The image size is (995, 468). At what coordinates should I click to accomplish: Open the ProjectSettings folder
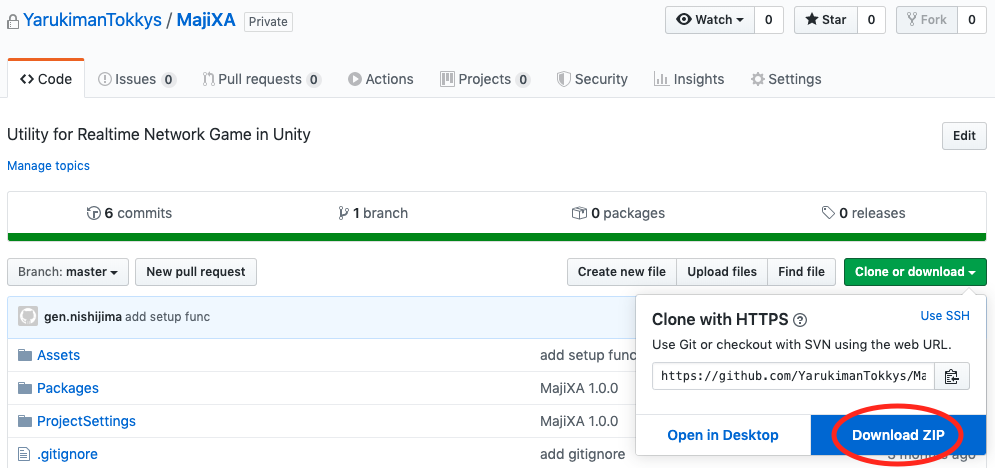[x=86, y=421]
